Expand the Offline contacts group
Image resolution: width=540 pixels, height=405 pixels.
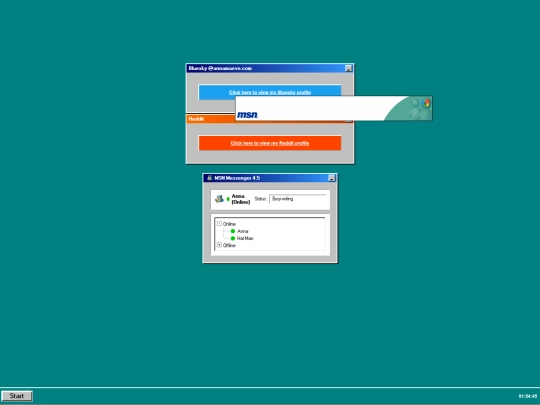tap(219, 245)
